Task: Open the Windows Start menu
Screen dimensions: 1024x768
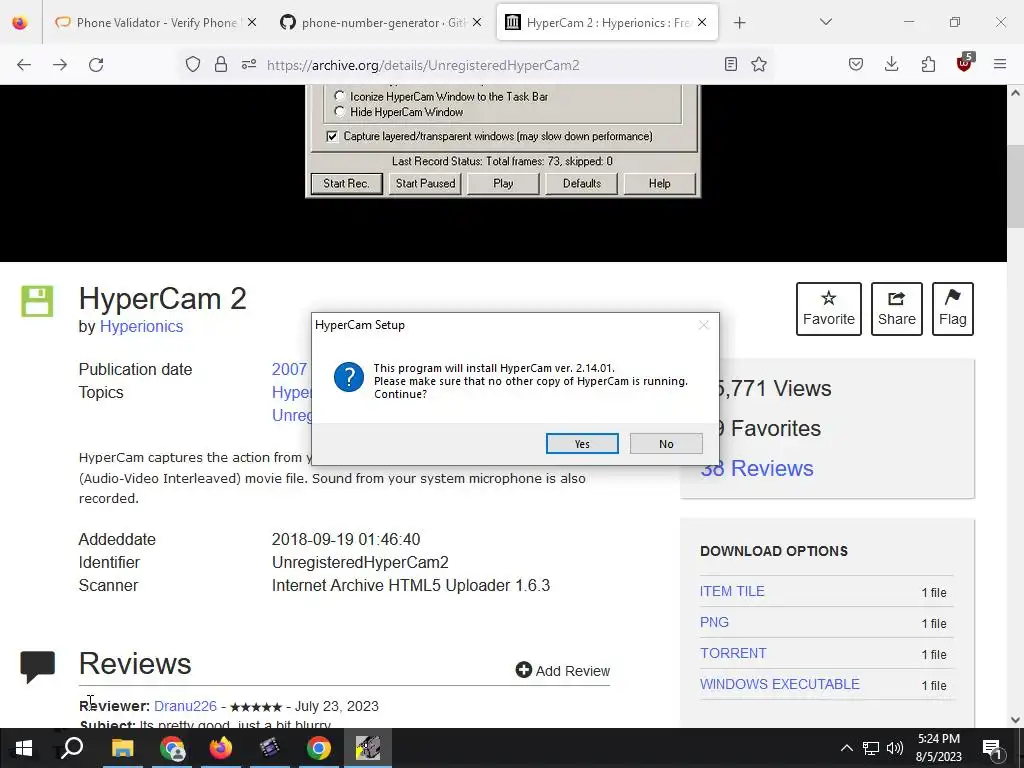Action: coord(24,748)
